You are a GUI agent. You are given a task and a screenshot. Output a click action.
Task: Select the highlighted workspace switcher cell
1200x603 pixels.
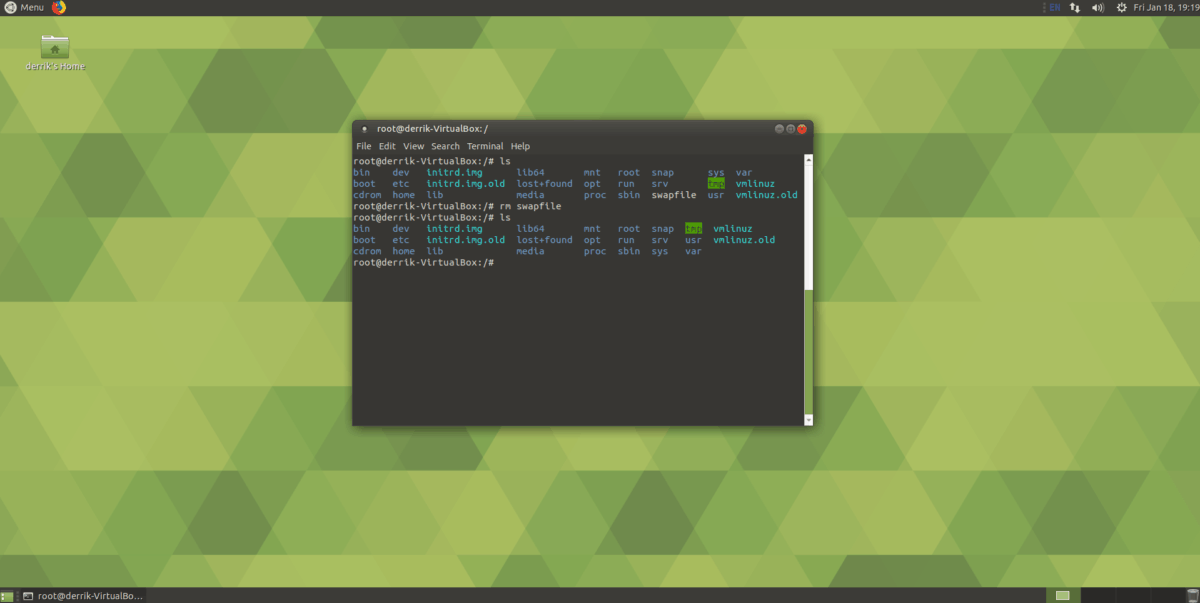coord(1063,596)
